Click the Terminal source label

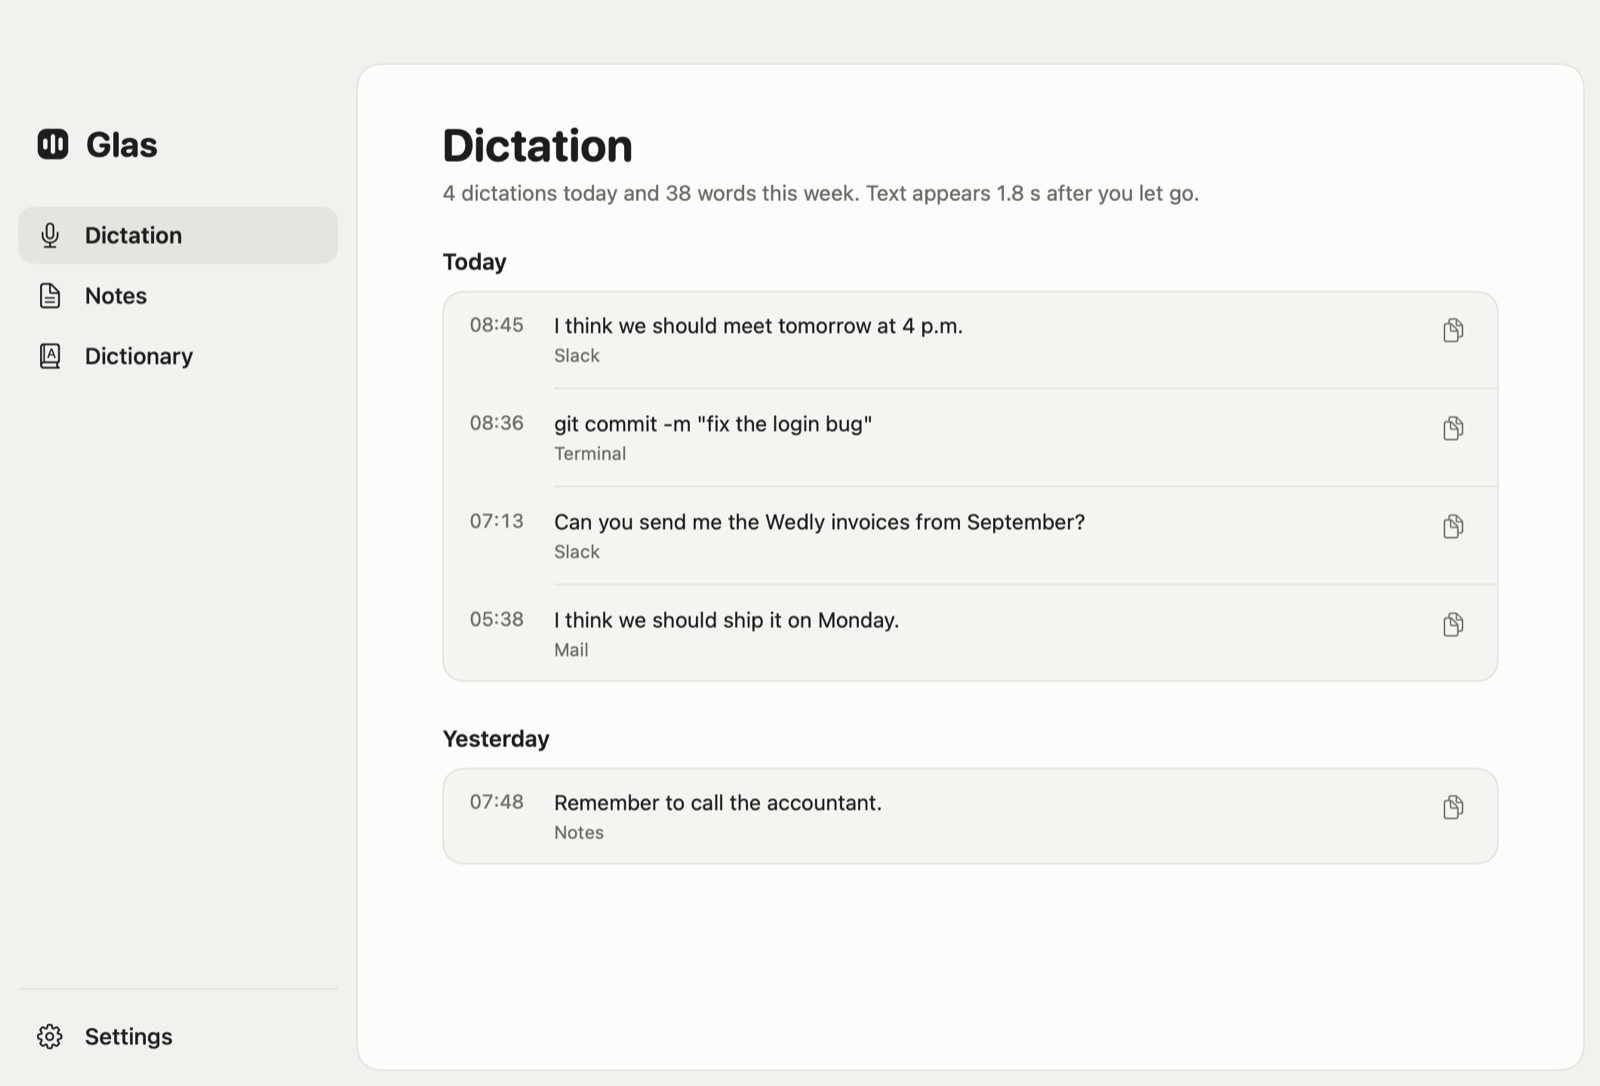click(x=590, y=454)
